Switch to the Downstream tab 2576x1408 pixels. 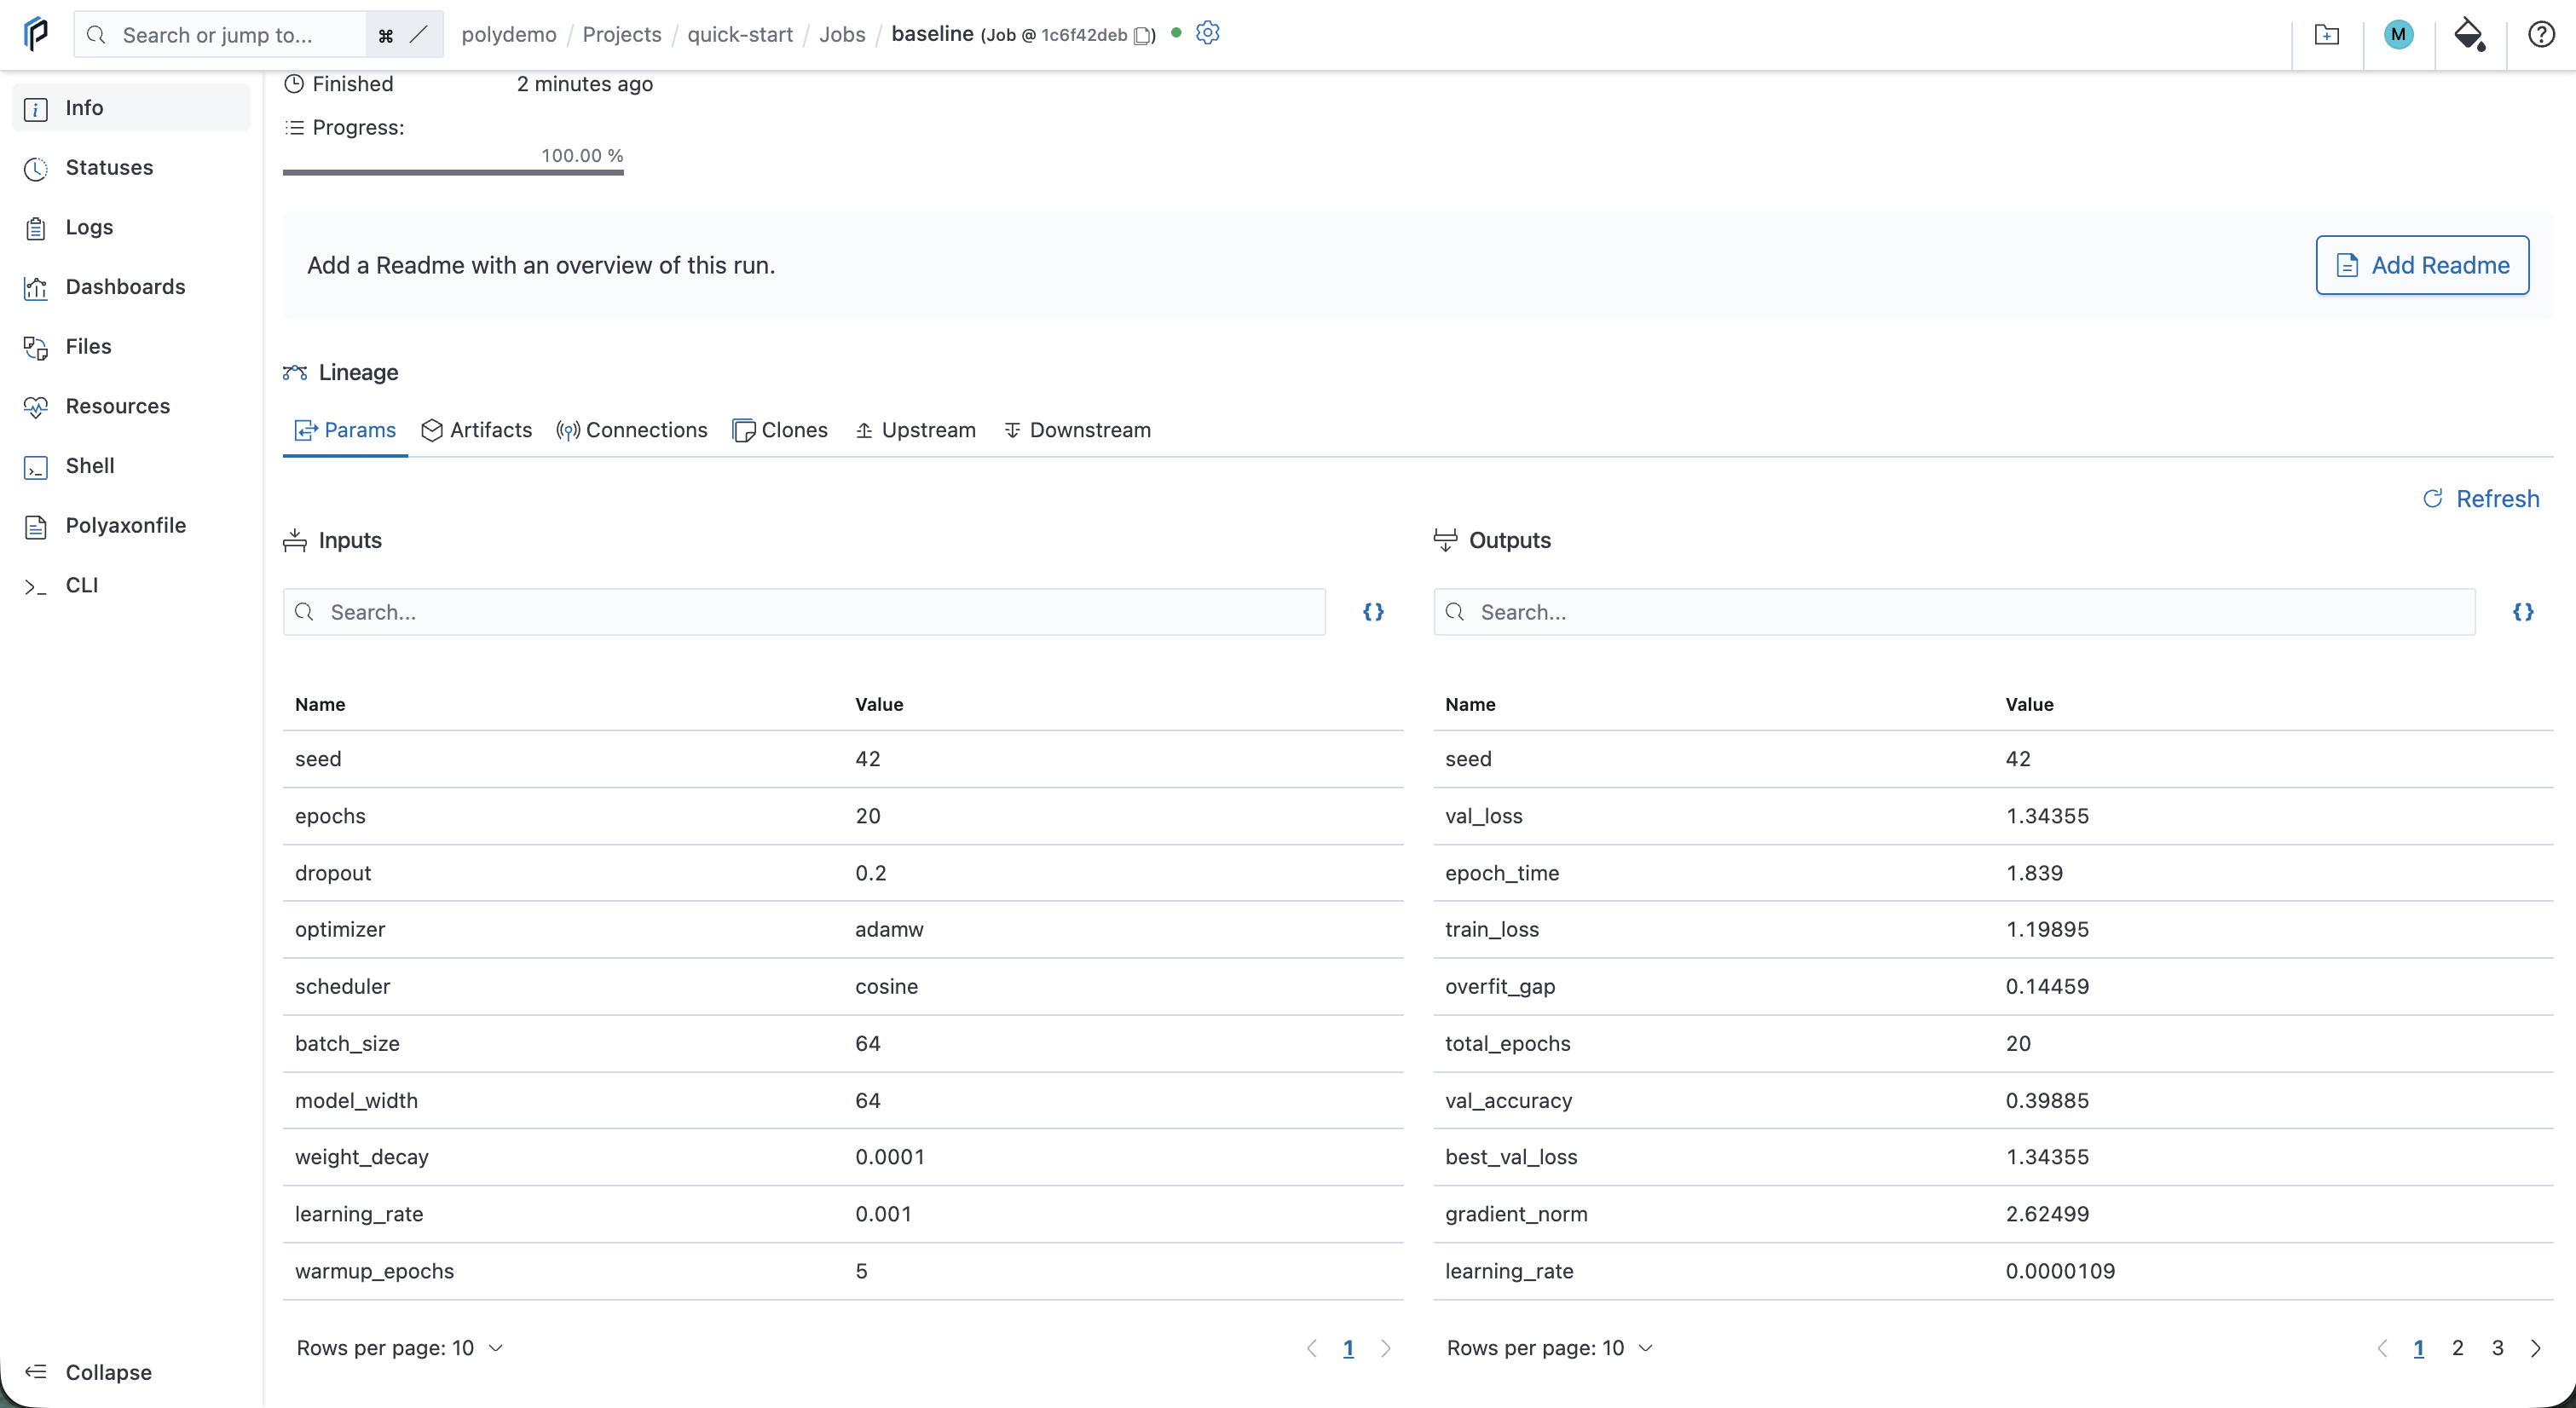[1077, 430]
